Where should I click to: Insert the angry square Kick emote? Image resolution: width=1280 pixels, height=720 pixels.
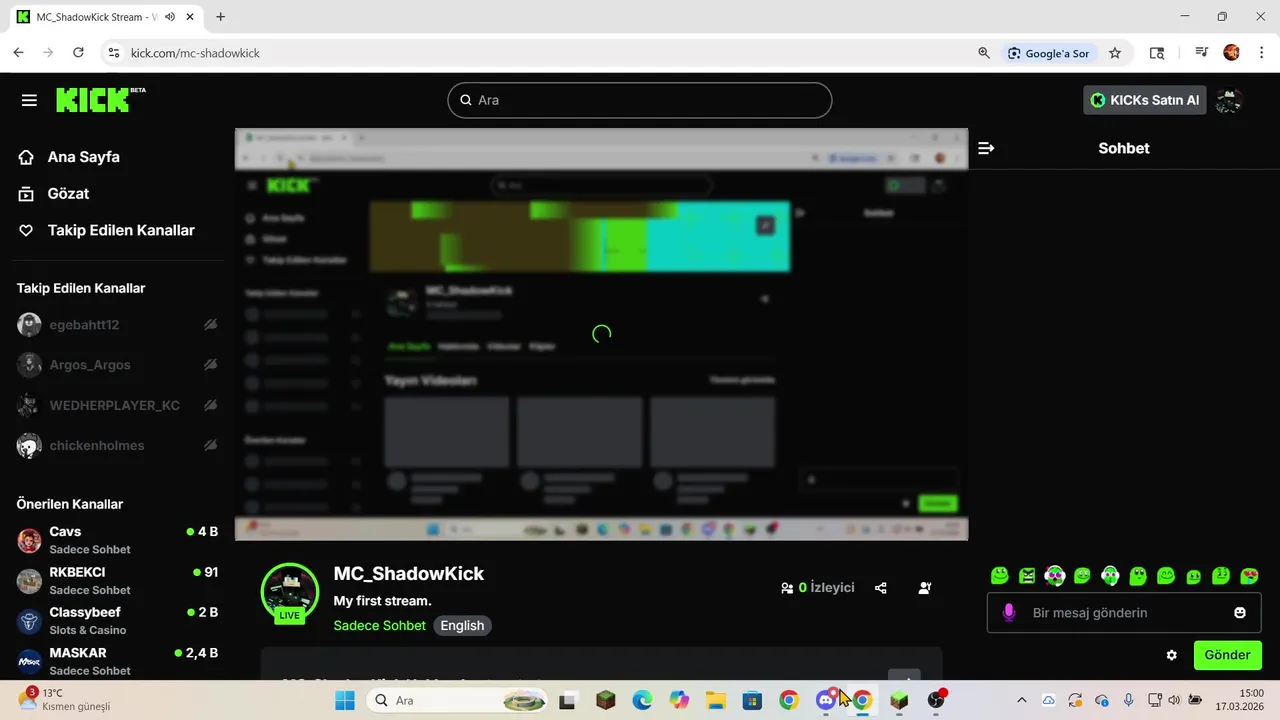point(1027,576)
